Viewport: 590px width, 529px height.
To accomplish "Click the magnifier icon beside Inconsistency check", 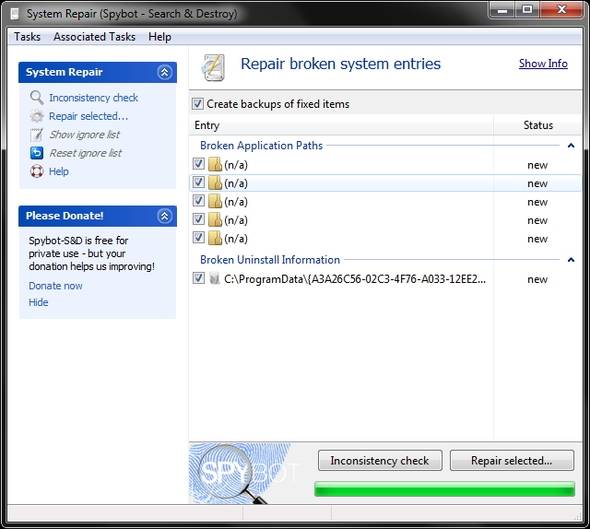I will tap(36, 97).
